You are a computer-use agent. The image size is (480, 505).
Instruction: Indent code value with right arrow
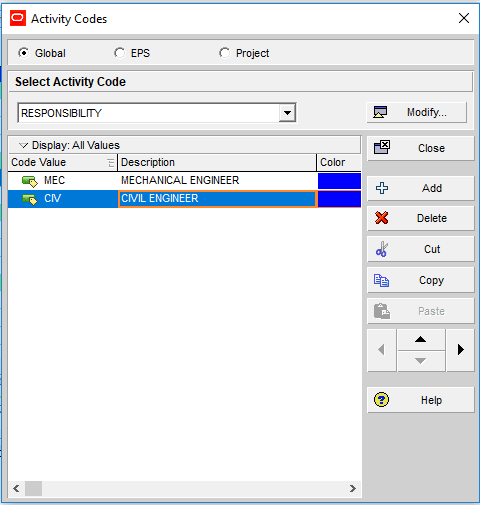[460, 350]
